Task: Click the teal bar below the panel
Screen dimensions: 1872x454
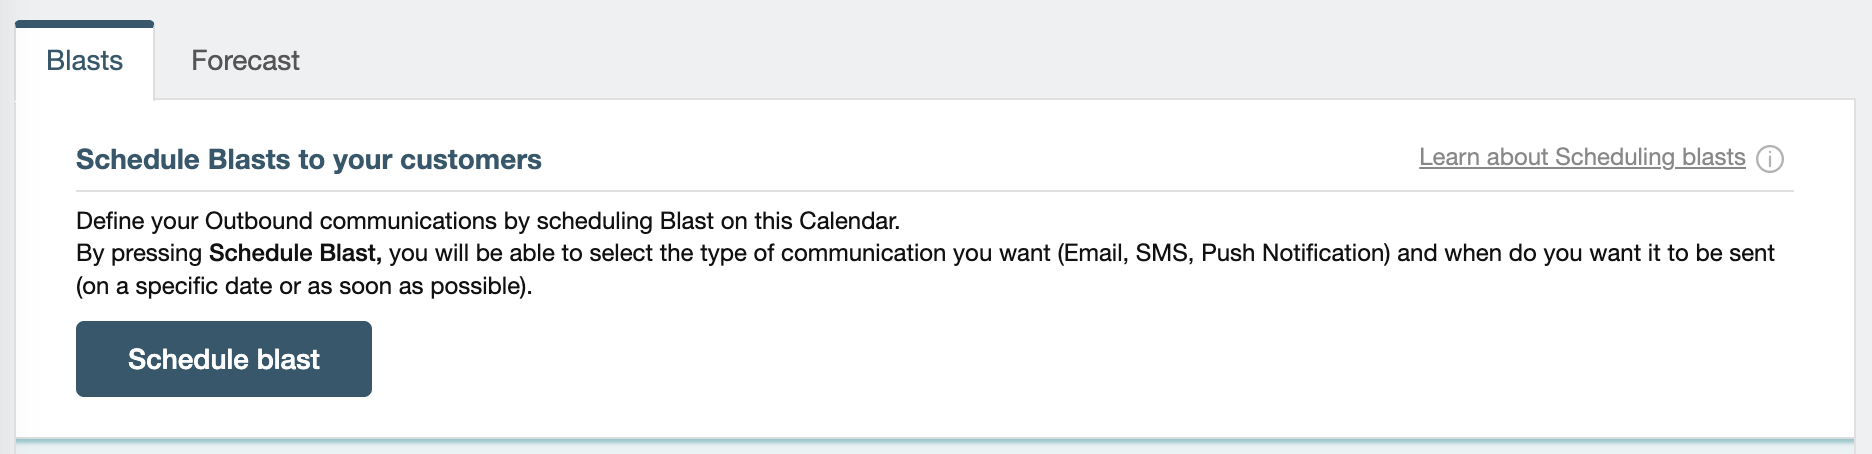Action: pos(934,440)
